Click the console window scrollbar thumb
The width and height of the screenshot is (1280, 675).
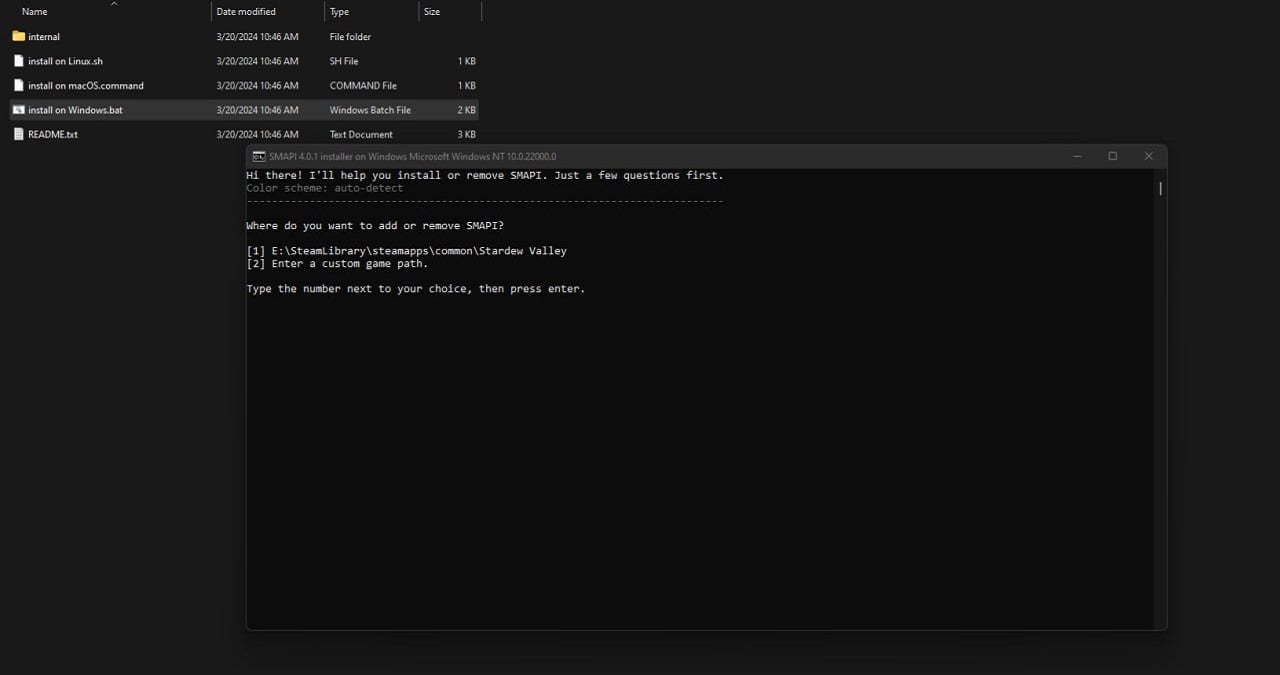(x=1160, y=188)
